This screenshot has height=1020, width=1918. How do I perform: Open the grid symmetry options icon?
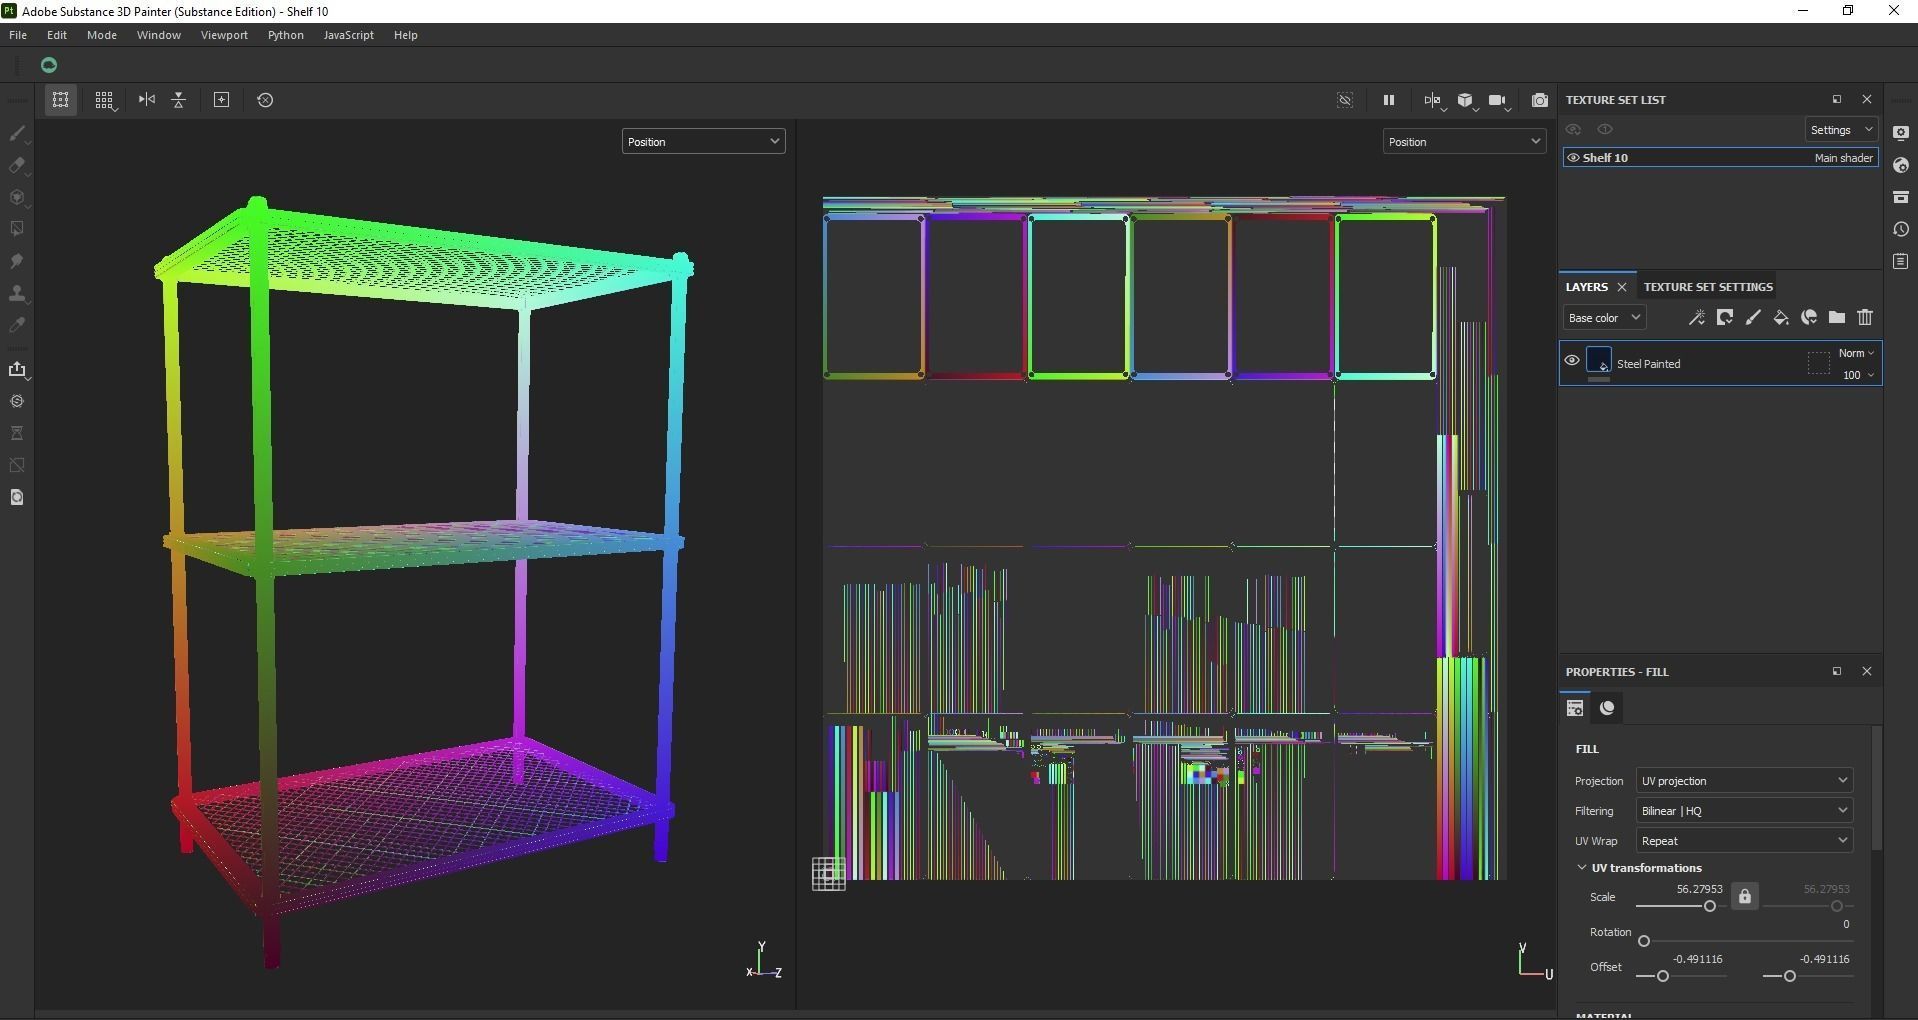[x=104, y=100]
